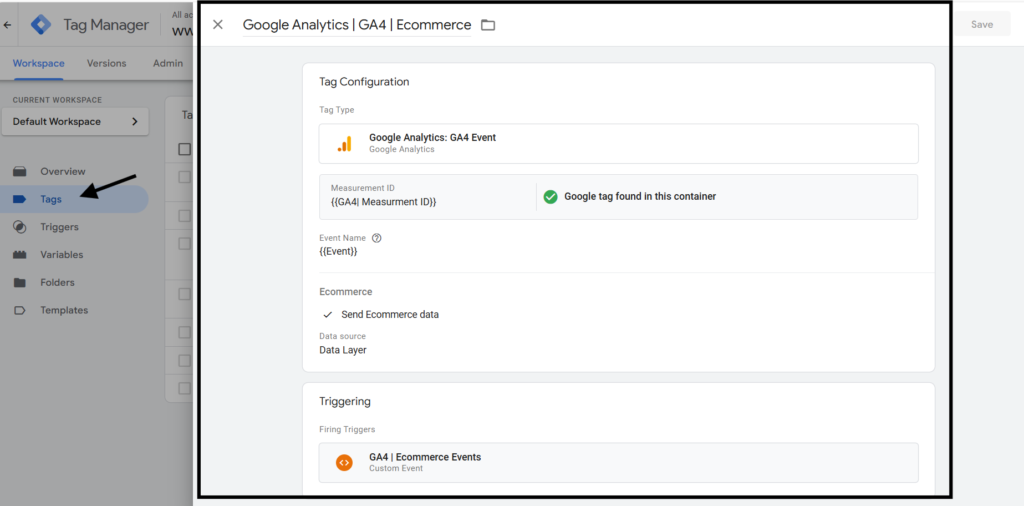
Task: Open the Versions tab
Action: pos(106,63)
